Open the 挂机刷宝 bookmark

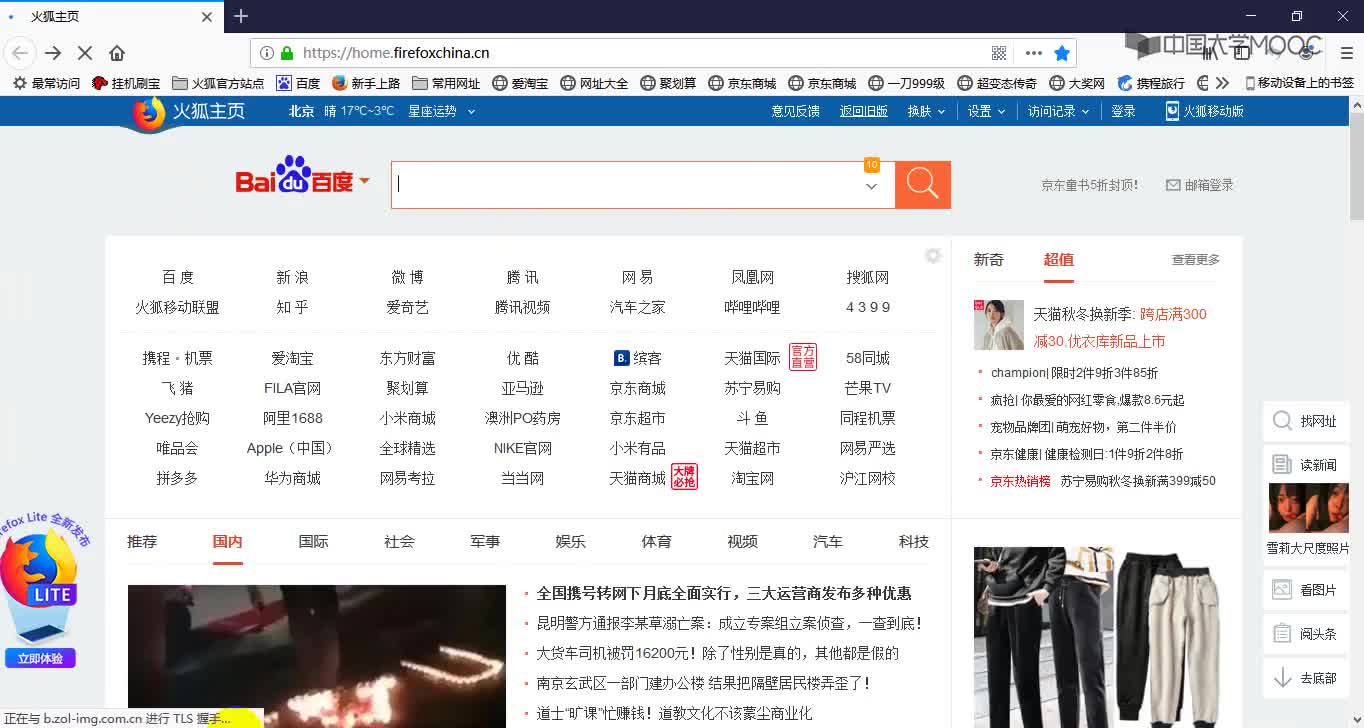[x=126, y=84]
